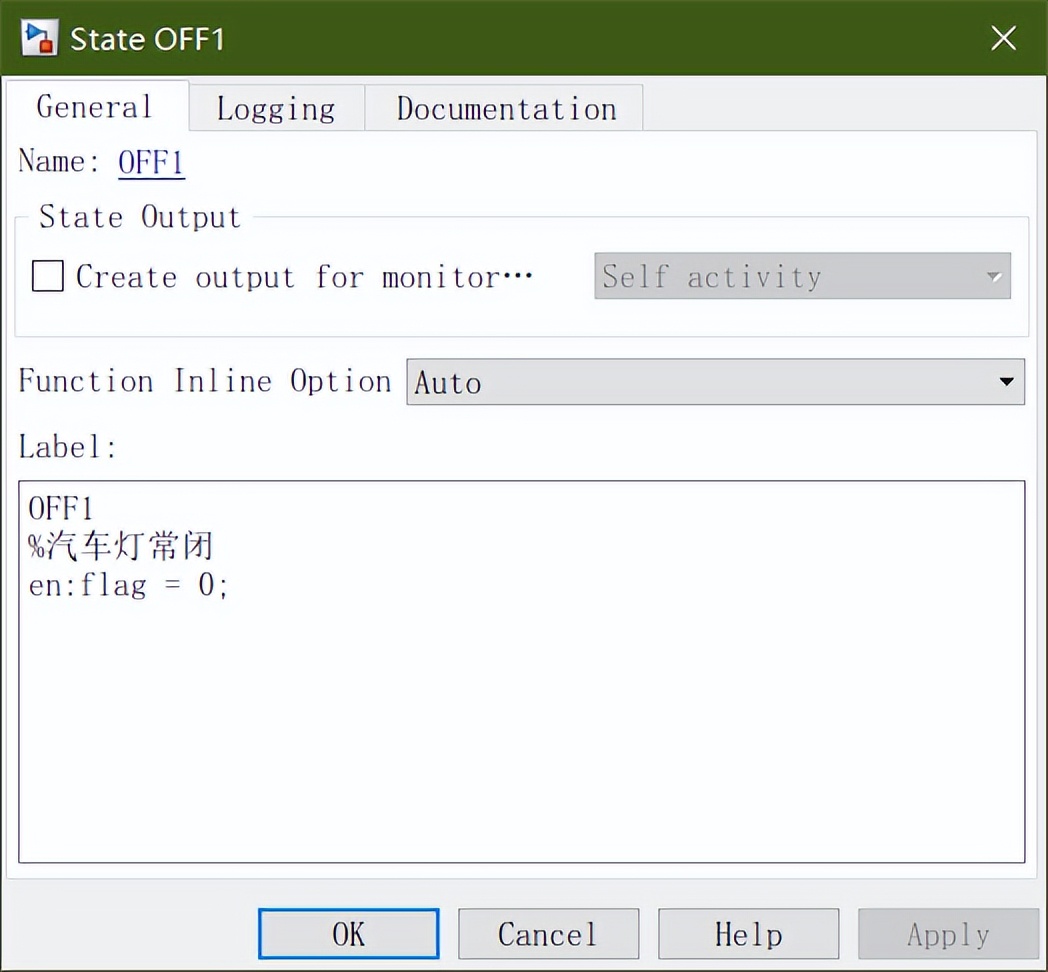The image size is (1048, 972).
Task: Select the OFF1 text in label editor
Action: 61,508
